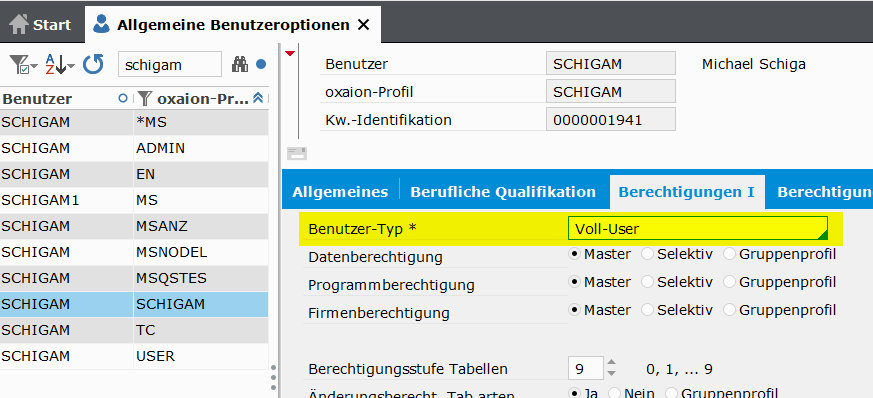873x398 pixels.
Task: Select the row with profile TC
Action: tap(134, 330)
